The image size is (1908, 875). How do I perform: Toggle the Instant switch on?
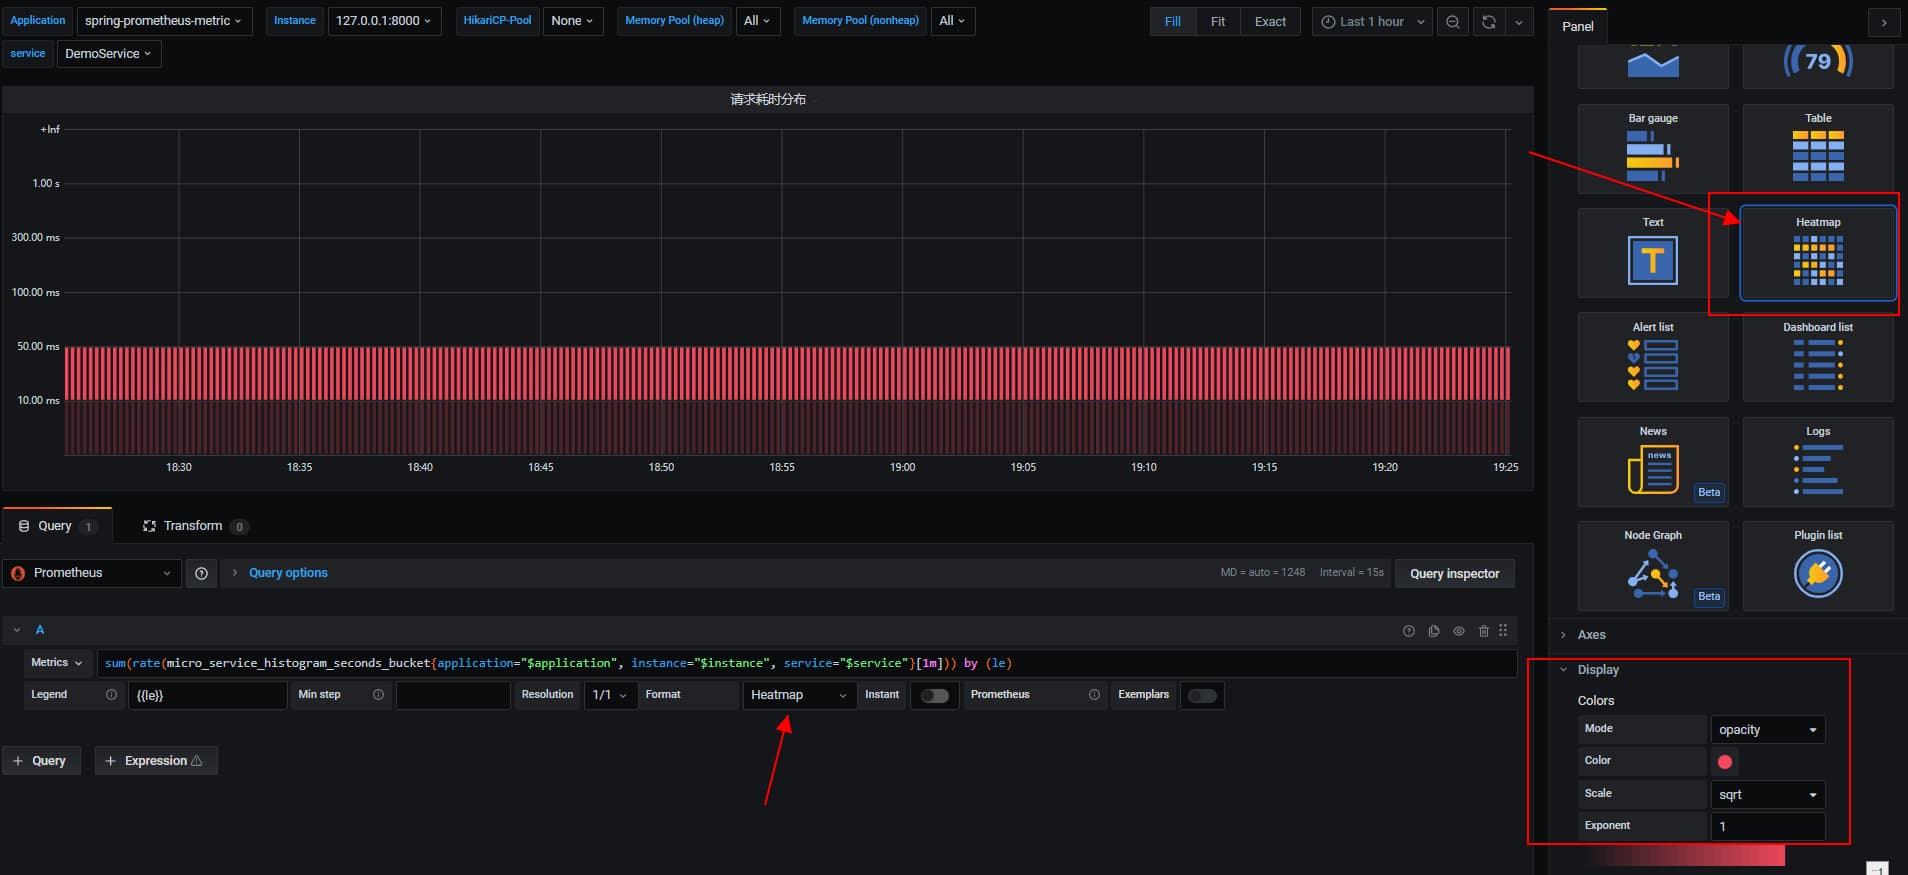click(934, 695)
